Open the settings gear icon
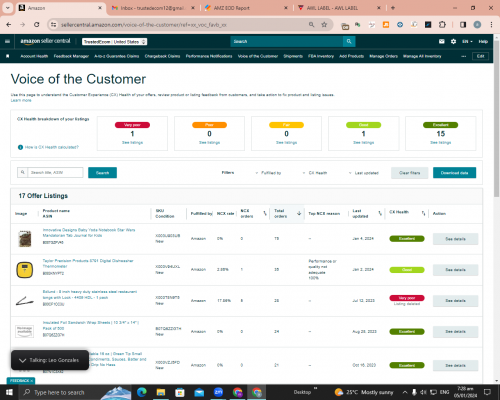Screen dimensions: 500x400 point(453,41)
